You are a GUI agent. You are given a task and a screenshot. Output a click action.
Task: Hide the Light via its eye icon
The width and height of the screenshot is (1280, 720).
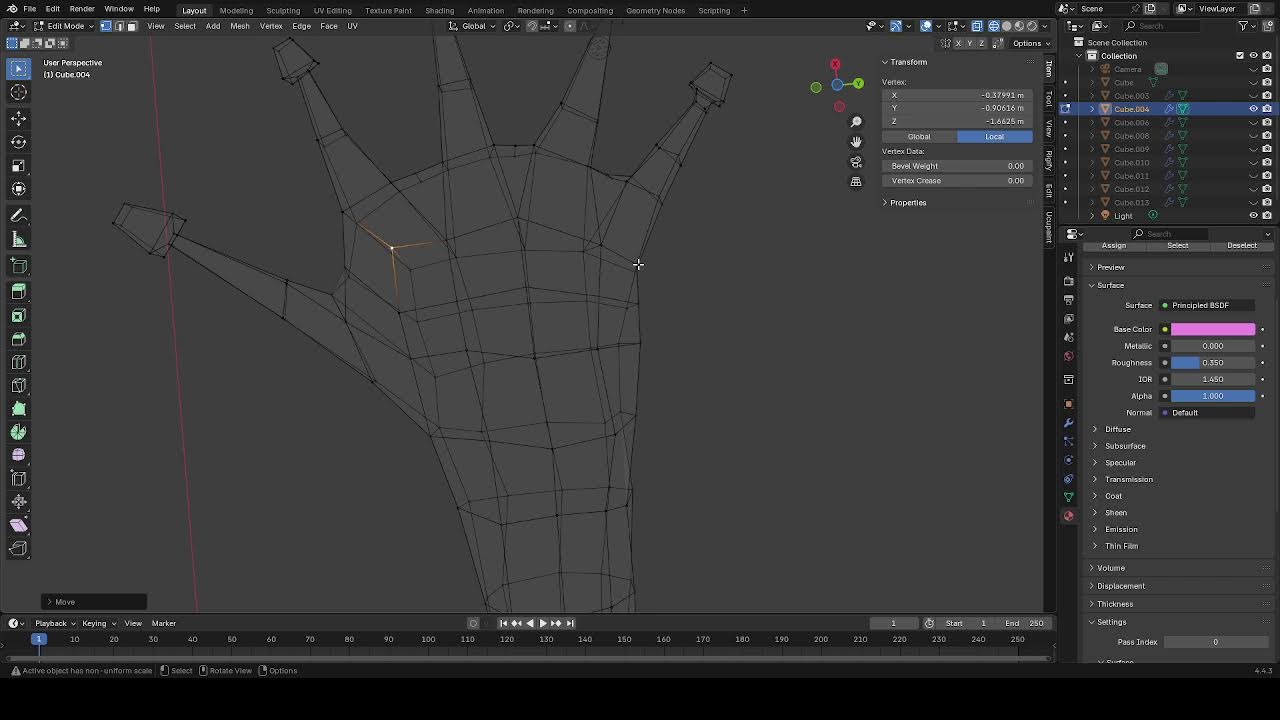pos(1253,216)
